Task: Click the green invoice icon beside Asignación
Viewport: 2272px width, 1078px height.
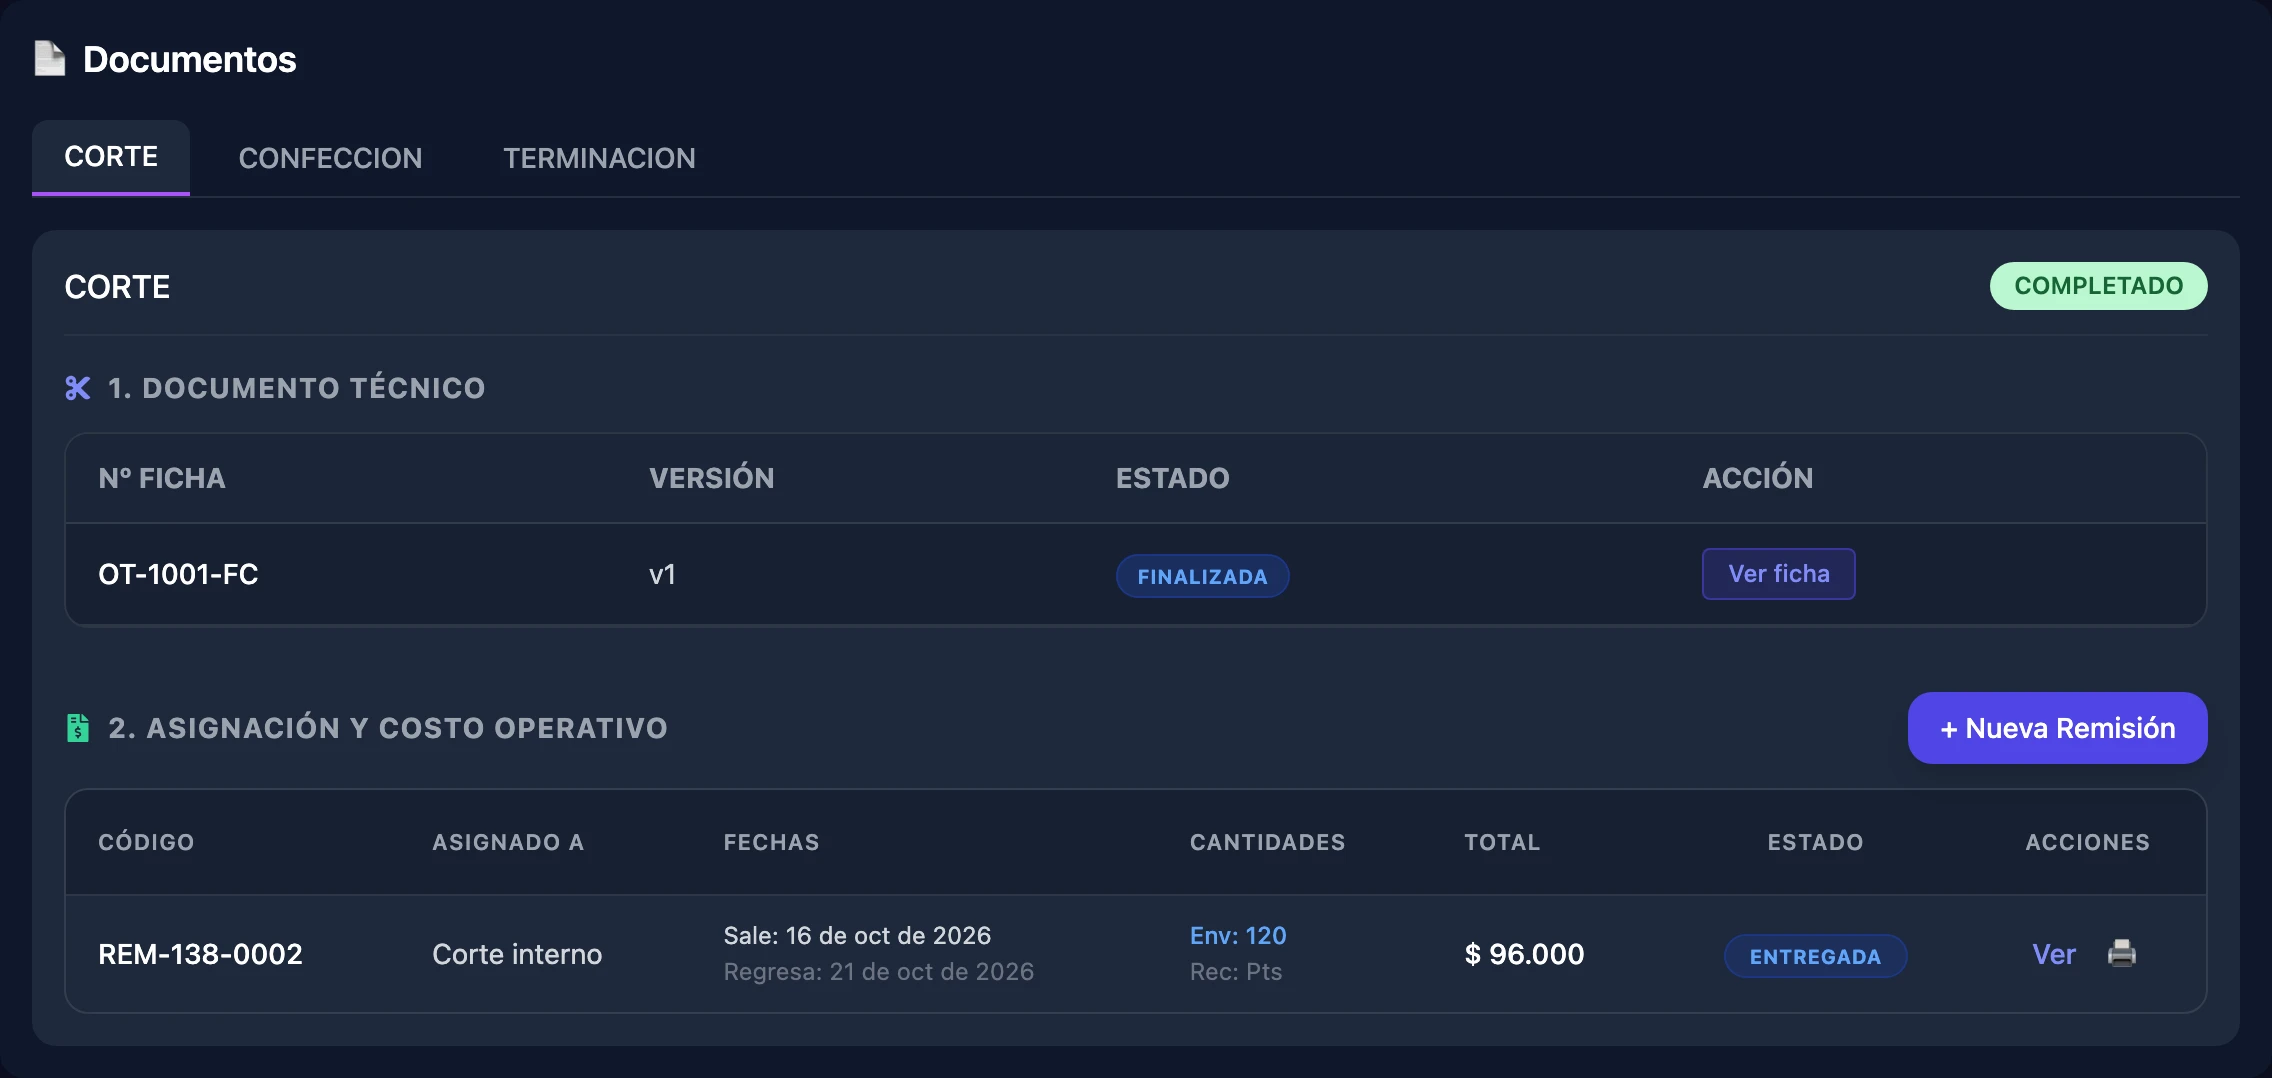Action: coord(78,728)
